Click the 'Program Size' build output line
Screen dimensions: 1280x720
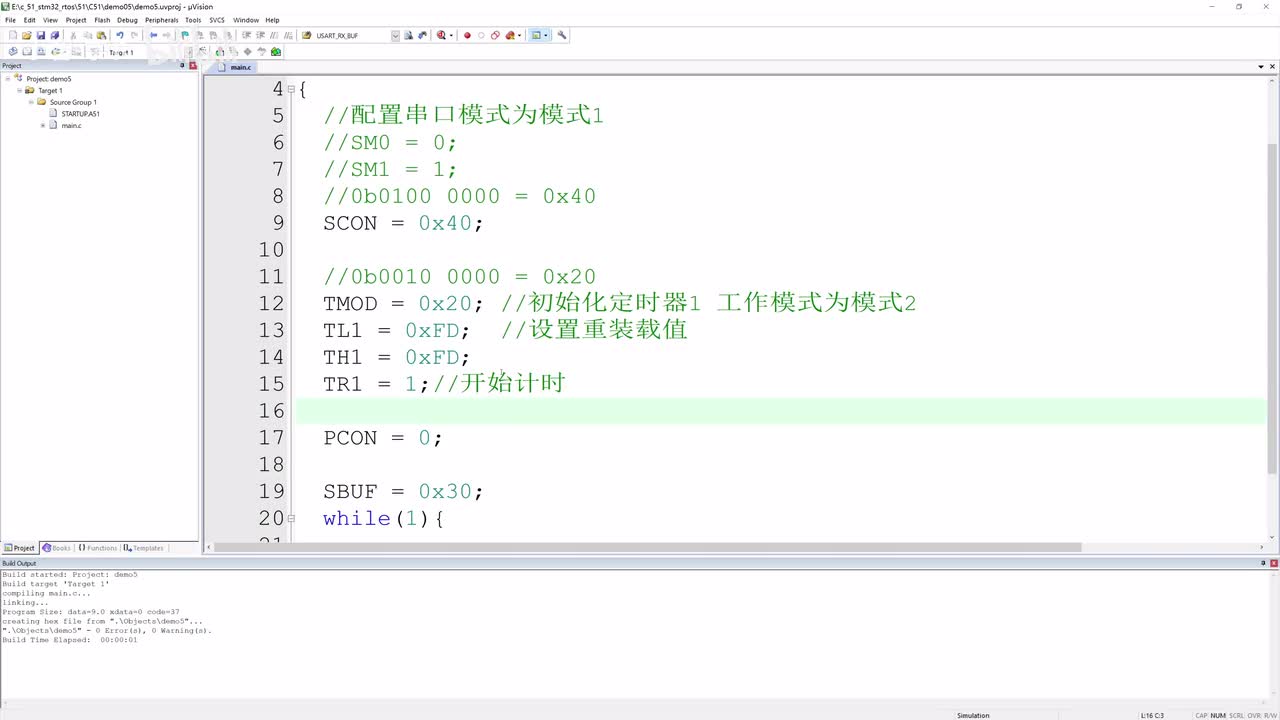point(91,612)
